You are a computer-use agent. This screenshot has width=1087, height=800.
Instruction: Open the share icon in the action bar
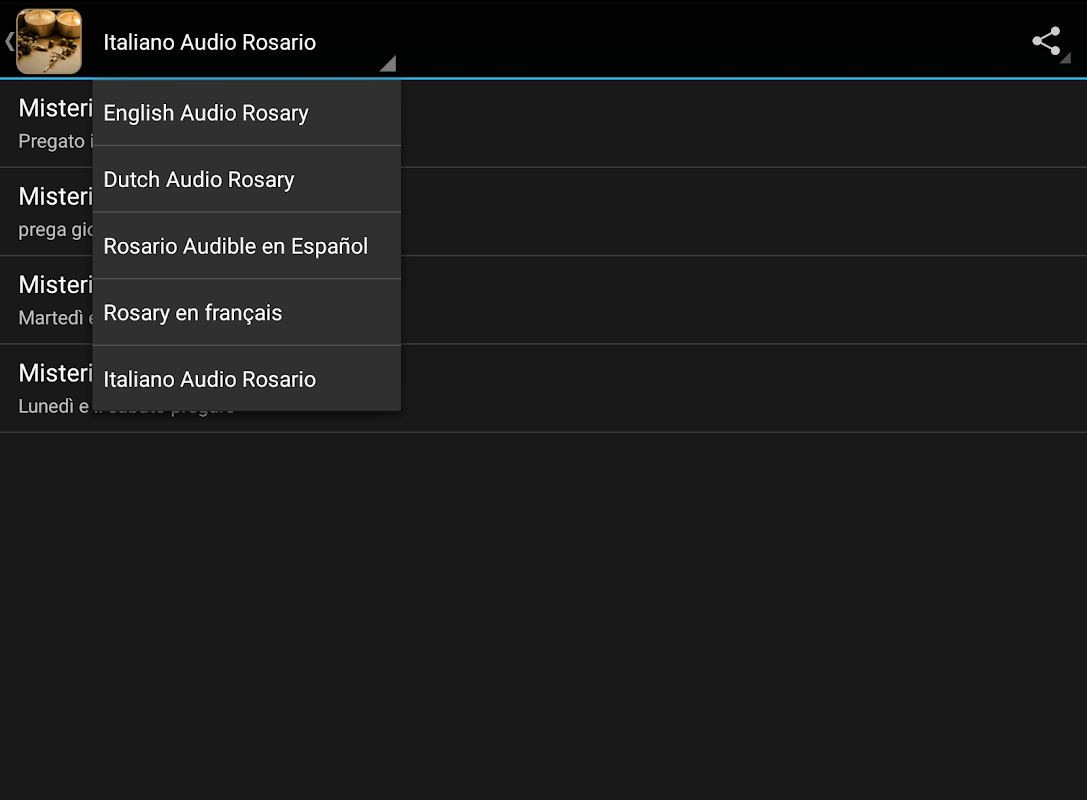pyautogui.click(x=1045, y=41)
